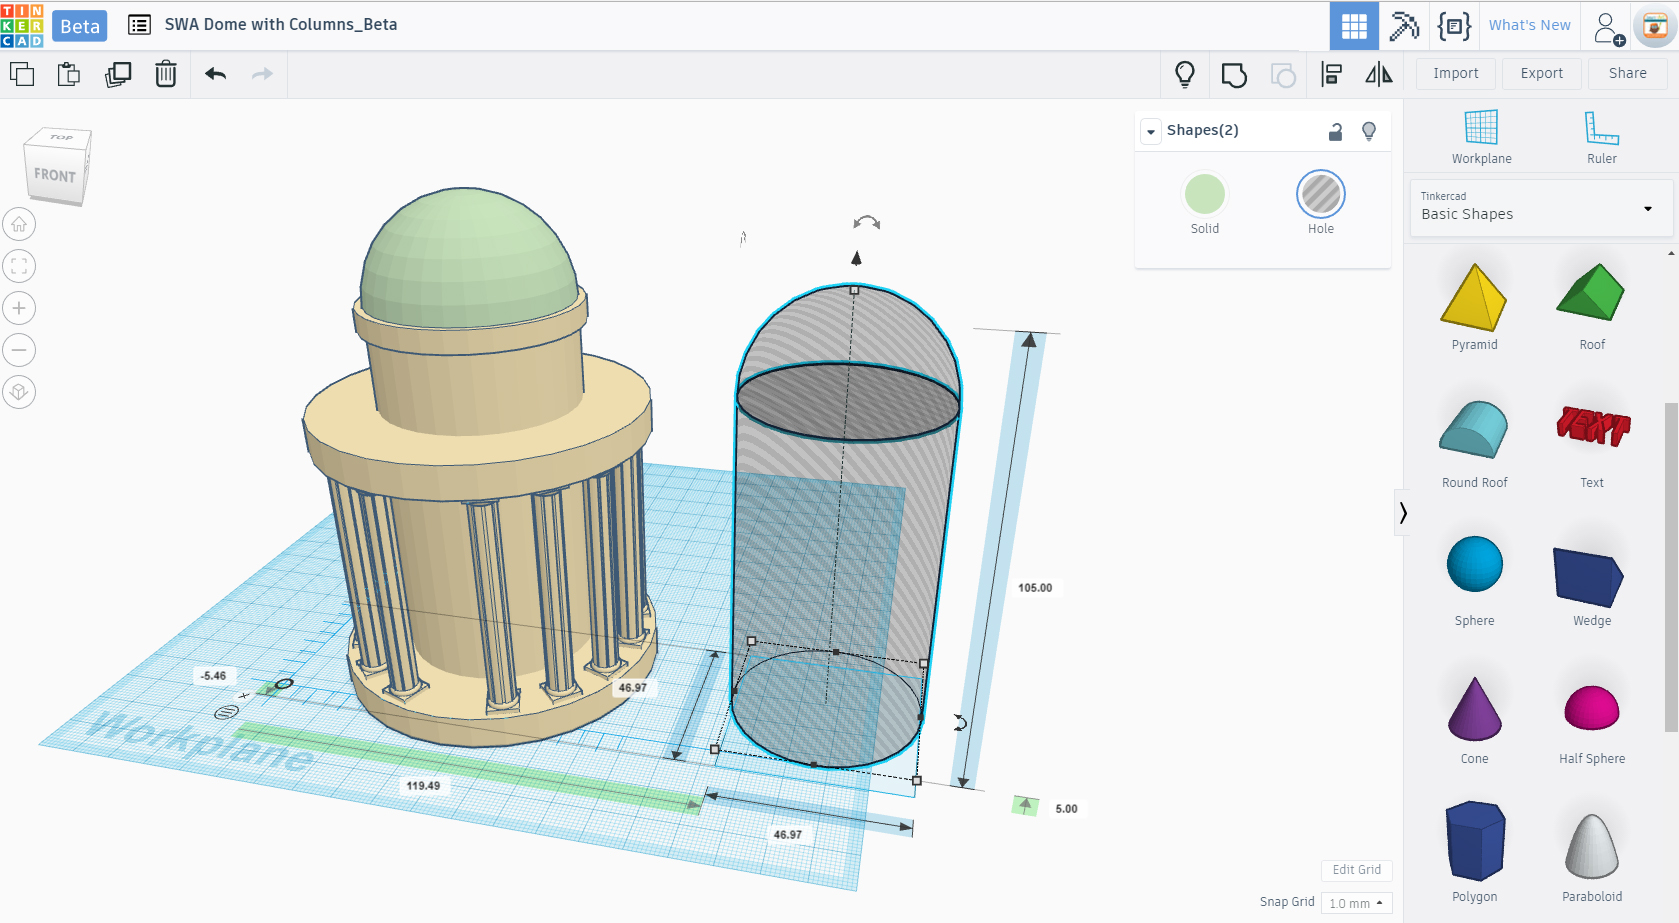Viewport: 1679px width, 923px height.
Task: Click the 119.49 distance dimension
Action: tap(423, 786)
